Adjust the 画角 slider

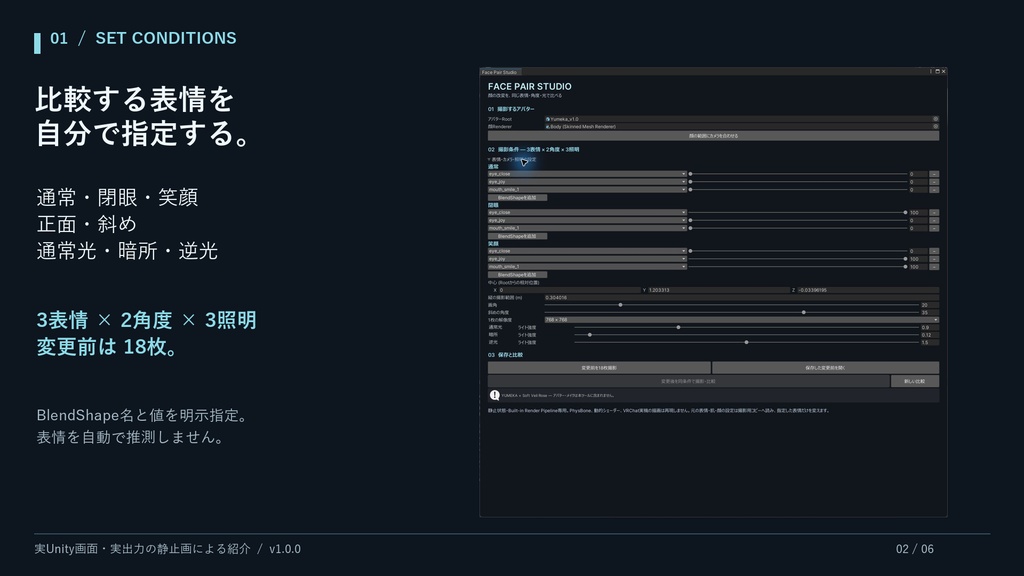pyautogui.click(x=731, y=305)
